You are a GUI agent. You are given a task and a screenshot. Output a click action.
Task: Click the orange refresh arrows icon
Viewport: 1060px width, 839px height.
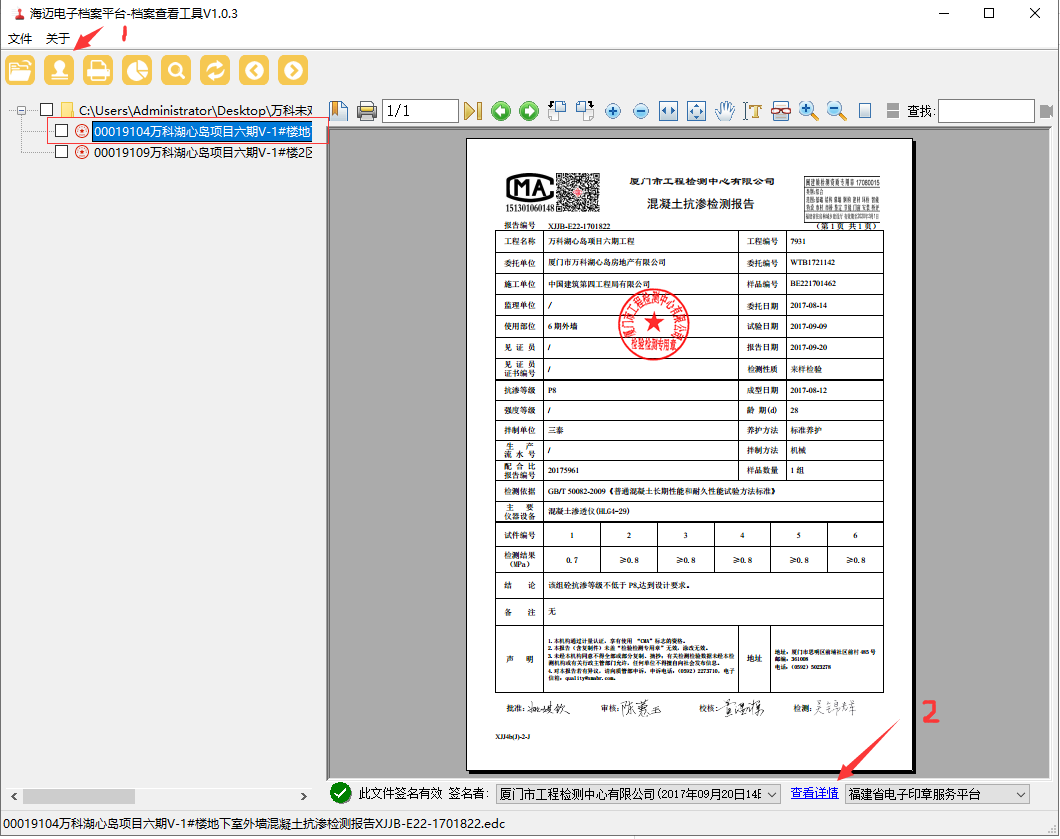(x=215, y=70)
